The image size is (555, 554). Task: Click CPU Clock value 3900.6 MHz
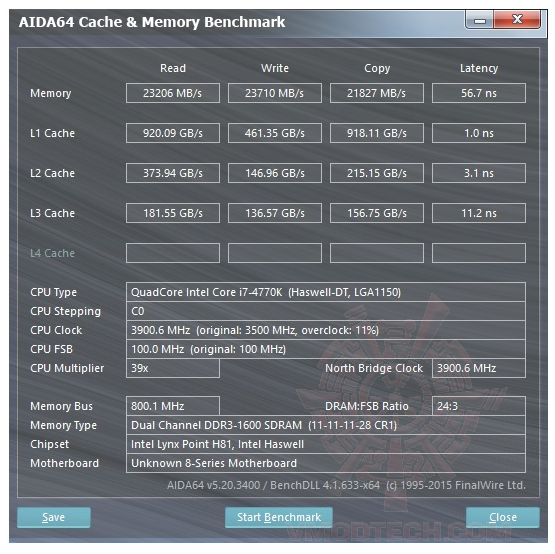click(326, 330)
